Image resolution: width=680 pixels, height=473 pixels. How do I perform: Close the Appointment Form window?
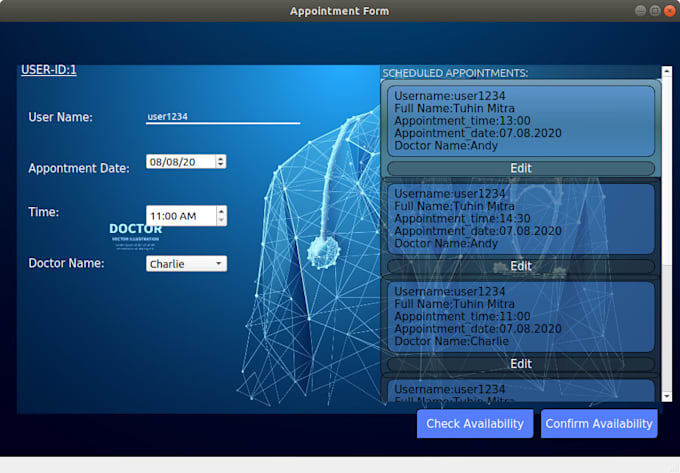670,11
